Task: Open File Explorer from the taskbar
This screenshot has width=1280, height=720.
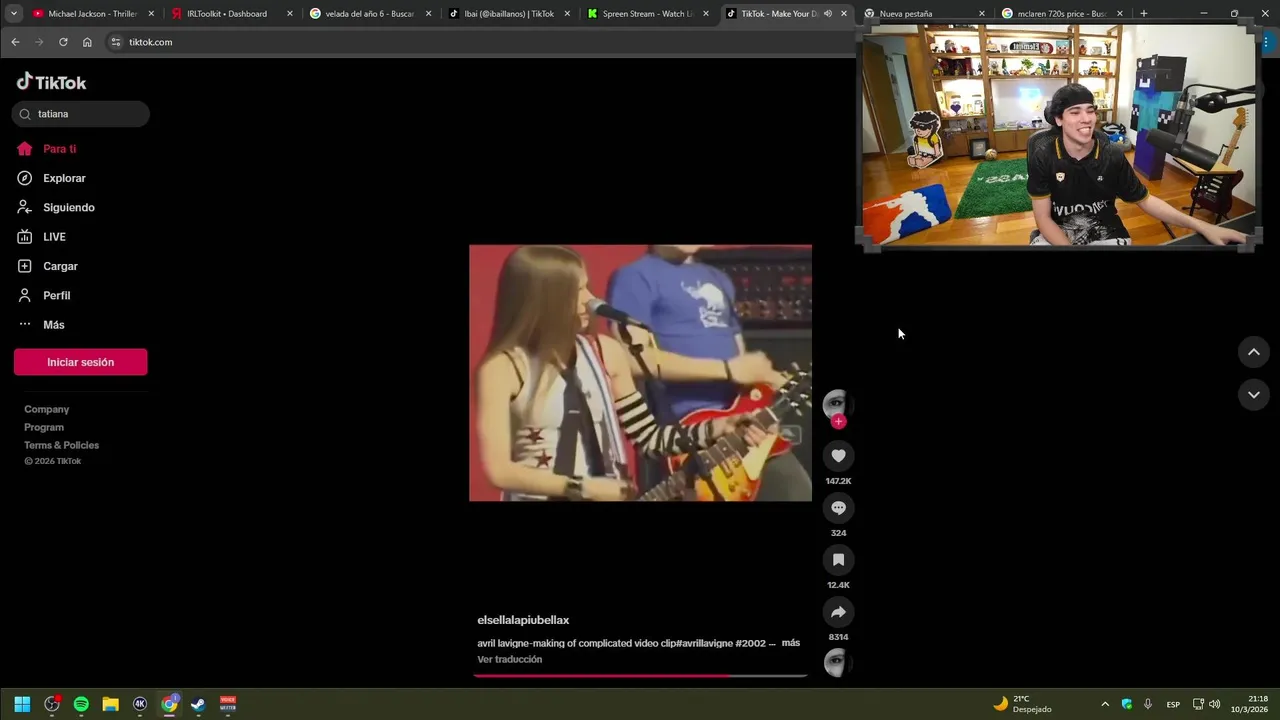Action: tap(110, 704)
